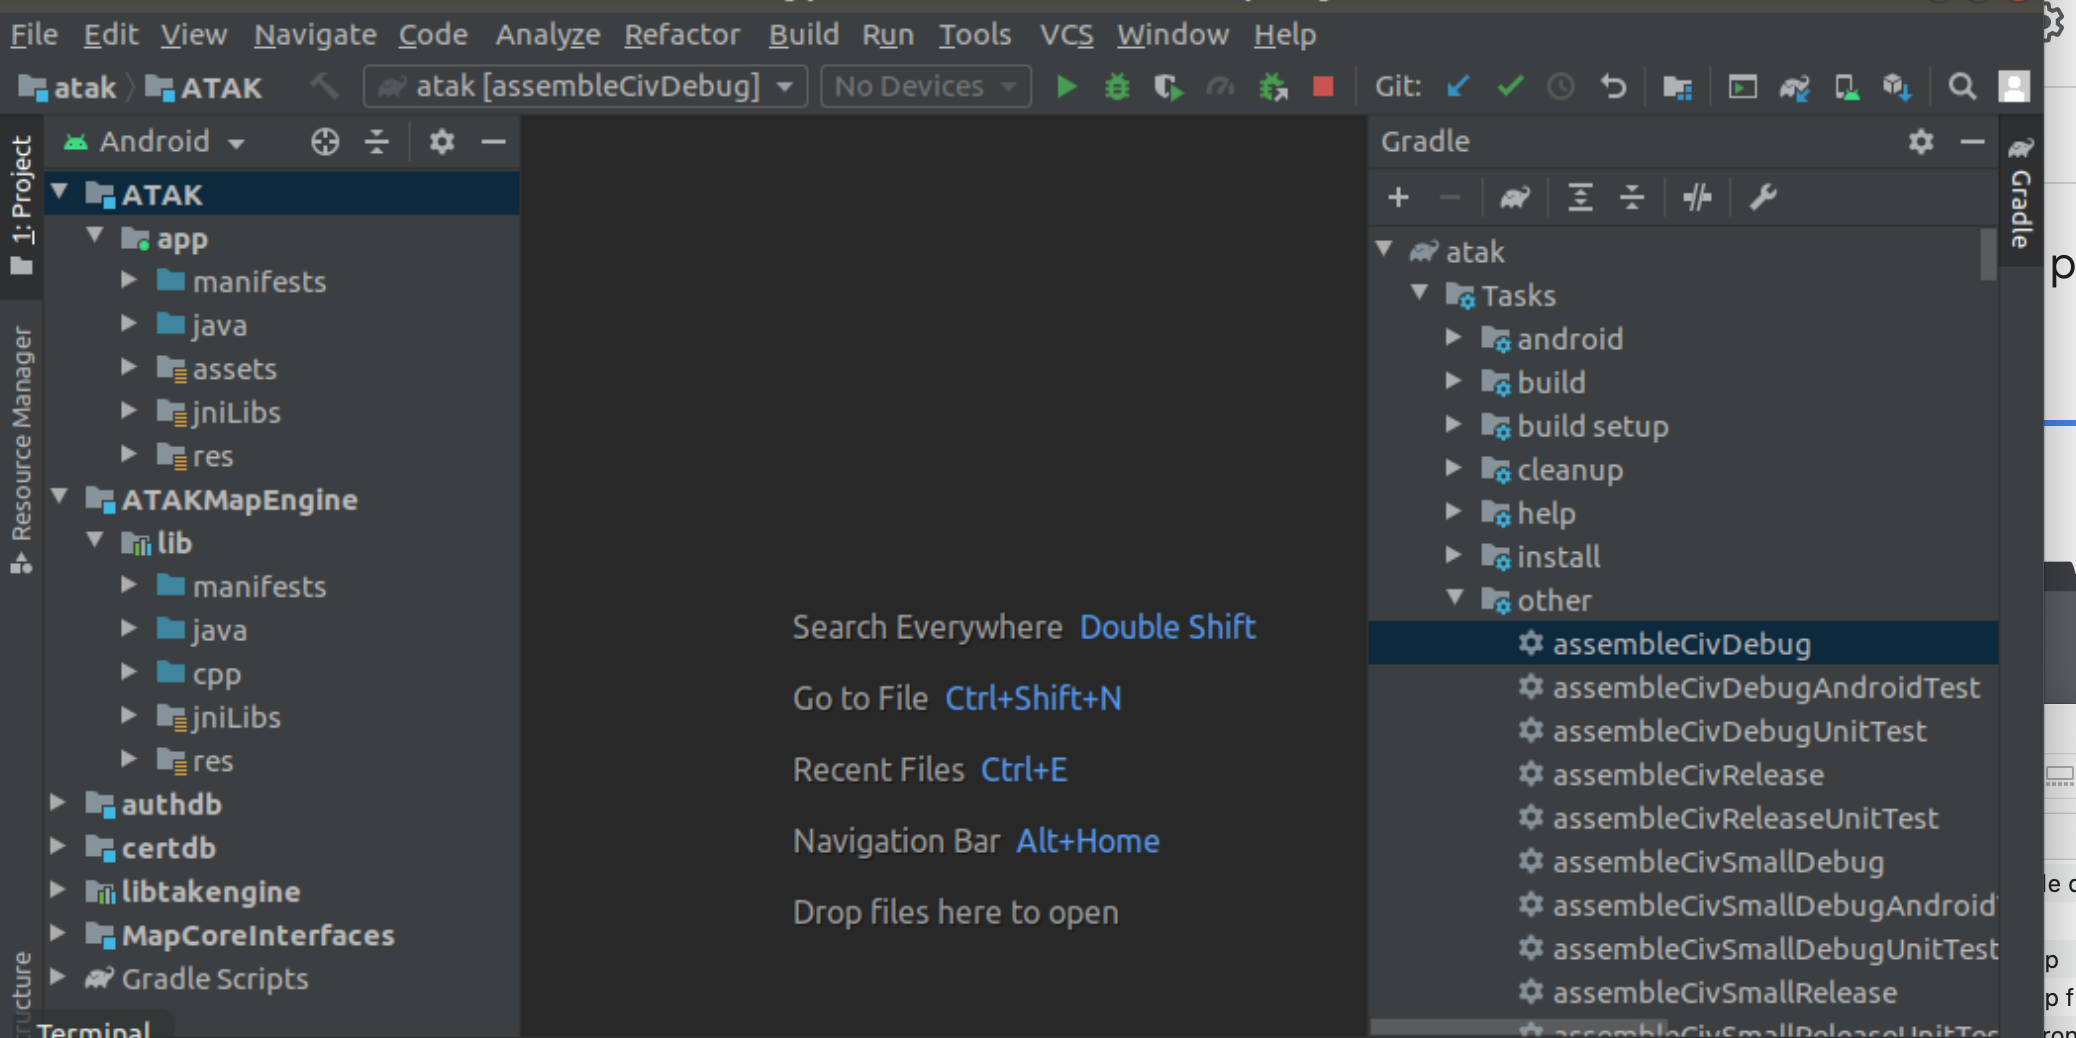Viewport: 2076px width, 1038px height.
Task: Expand the authdb module
Action: point(58,803)
